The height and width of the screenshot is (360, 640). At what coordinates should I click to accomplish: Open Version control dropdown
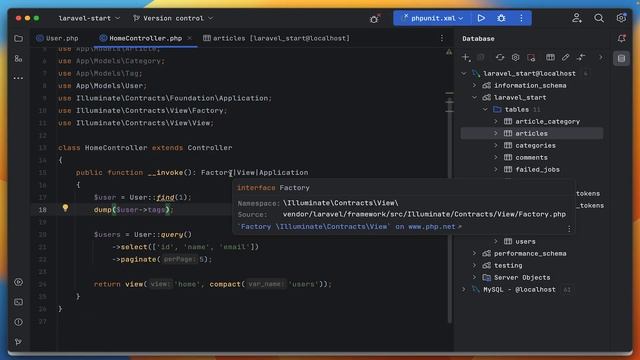[x=173, y=18]
